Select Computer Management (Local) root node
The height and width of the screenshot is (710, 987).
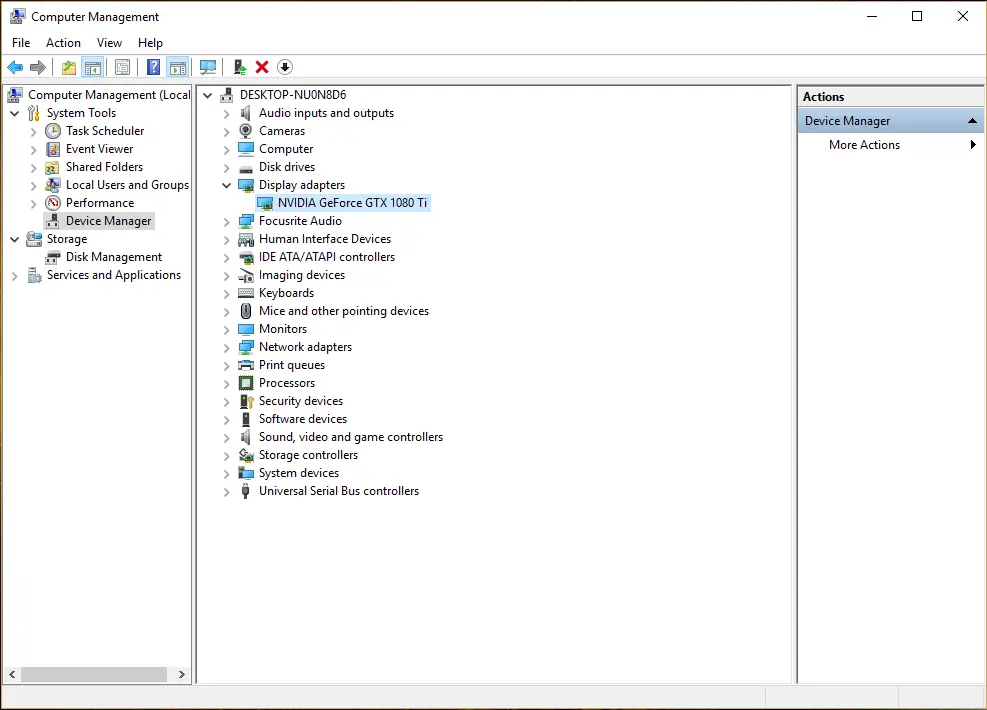click(109, 95)
